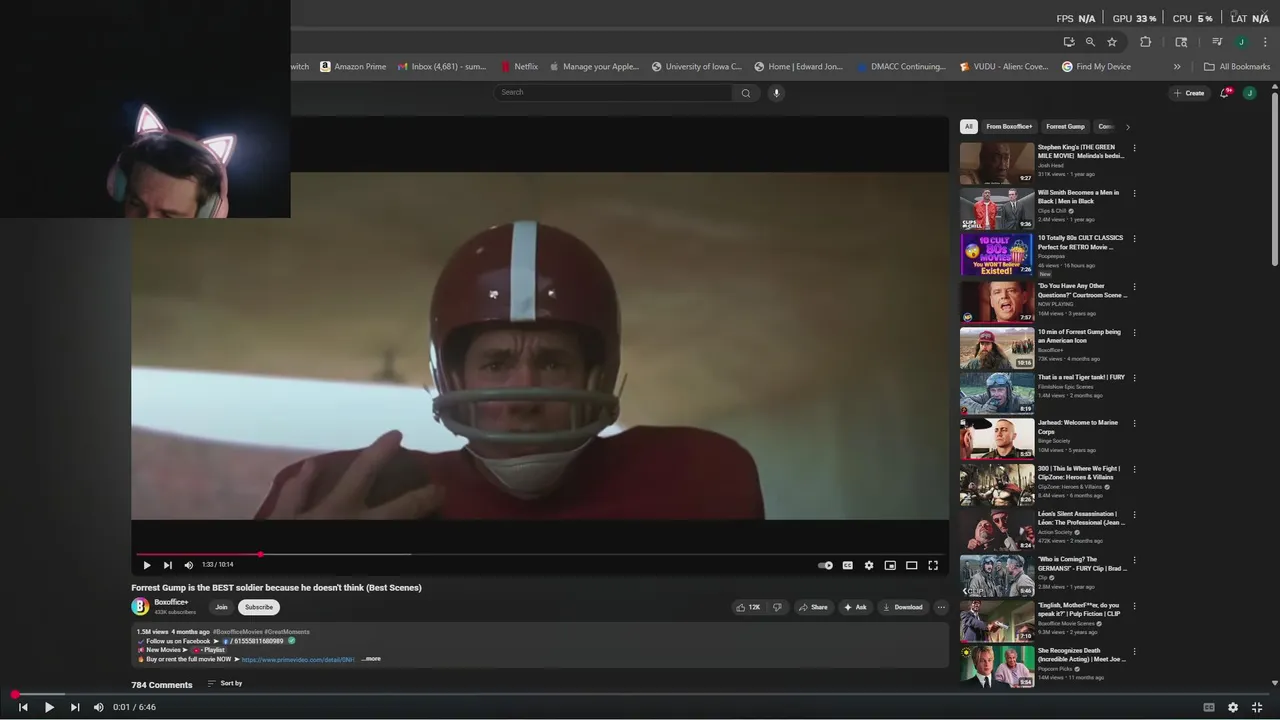Click the YouTube search magnifier button
The height and width of the screenshot is (720, 1280).
pyautogui.click(x=746, y=92)
